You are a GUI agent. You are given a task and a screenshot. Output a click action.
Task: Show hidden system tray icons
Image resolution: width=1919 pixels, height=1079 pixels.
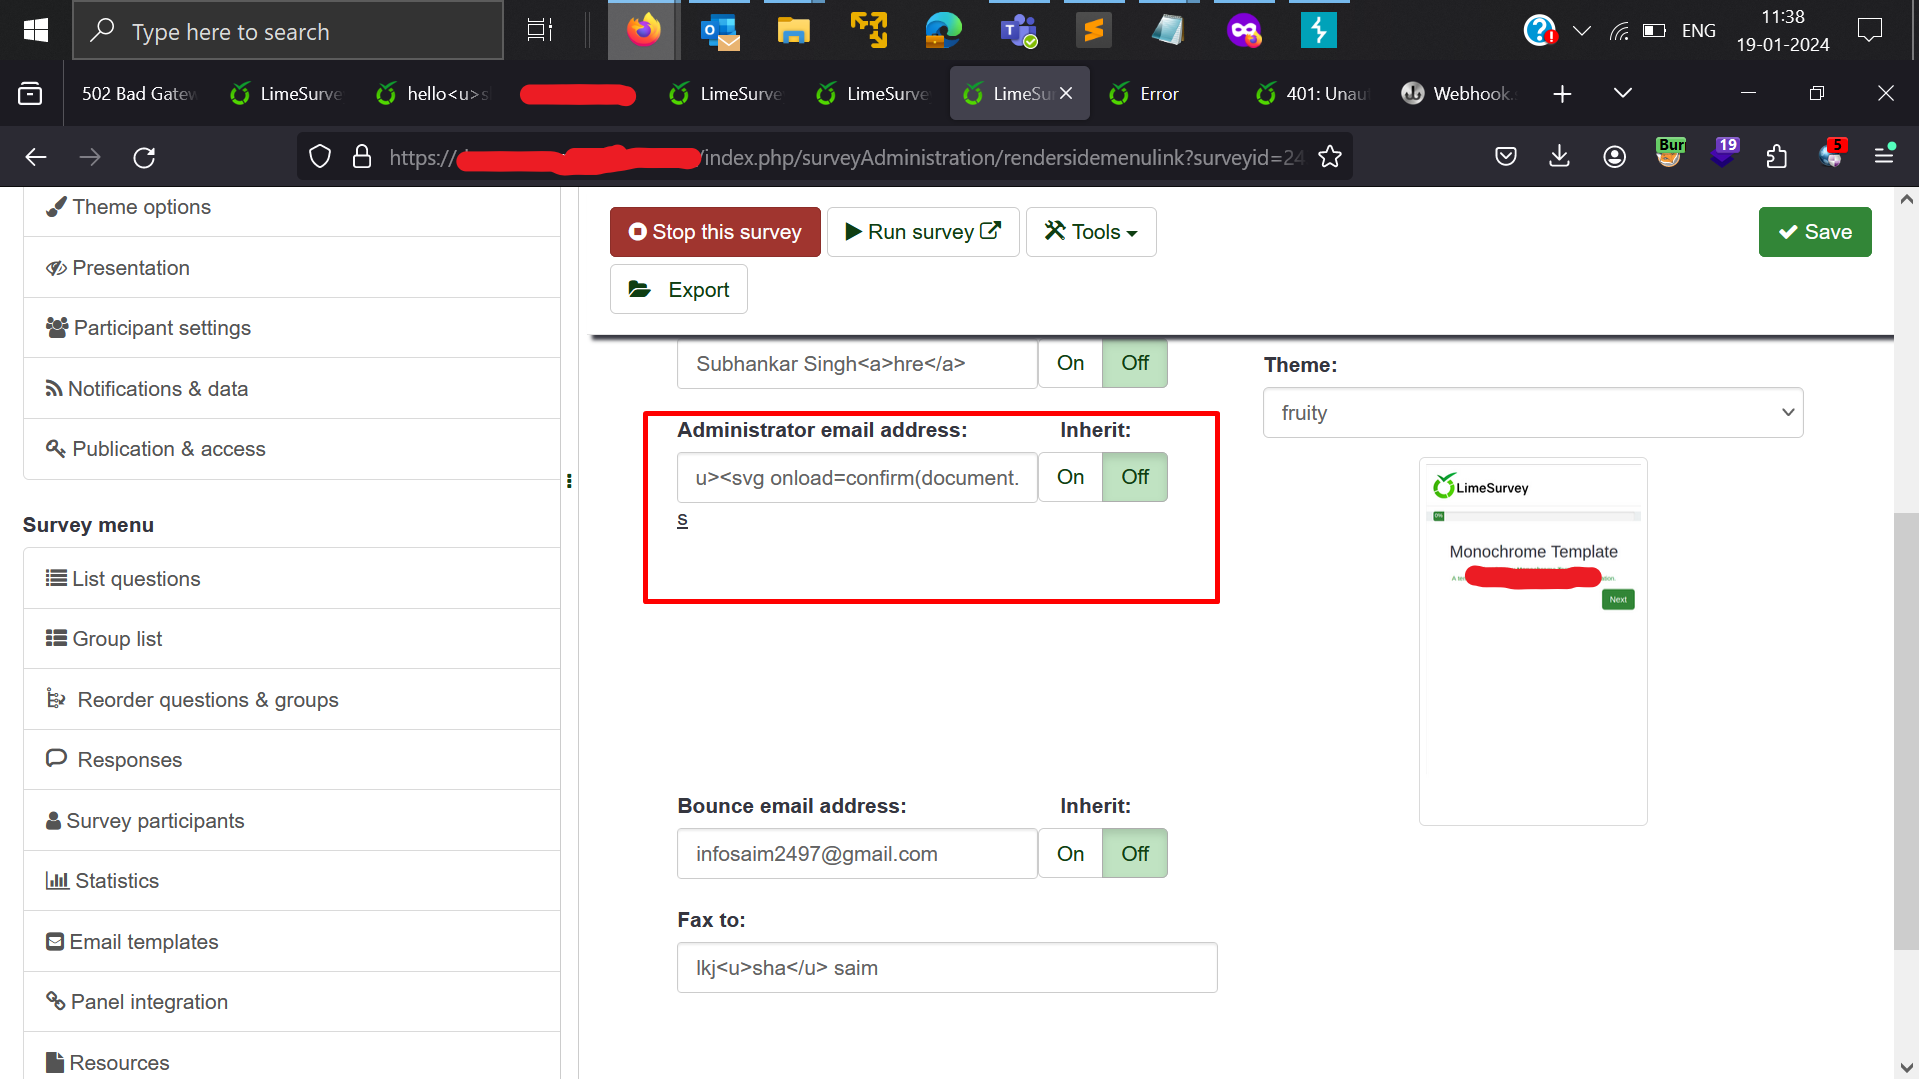(1582, 31)
